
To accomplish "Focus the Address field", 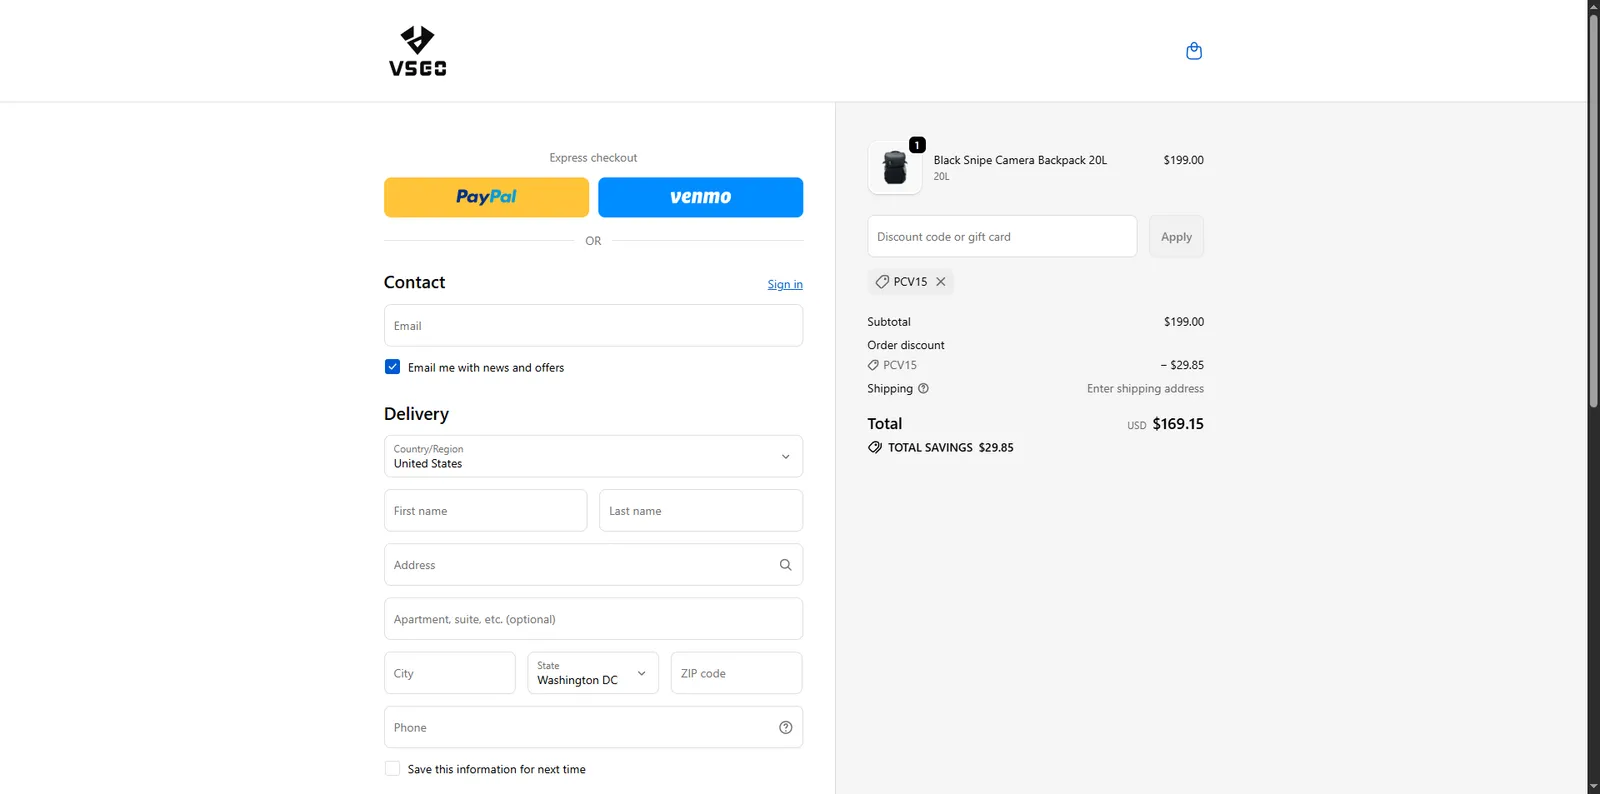I will pos(593,565).
